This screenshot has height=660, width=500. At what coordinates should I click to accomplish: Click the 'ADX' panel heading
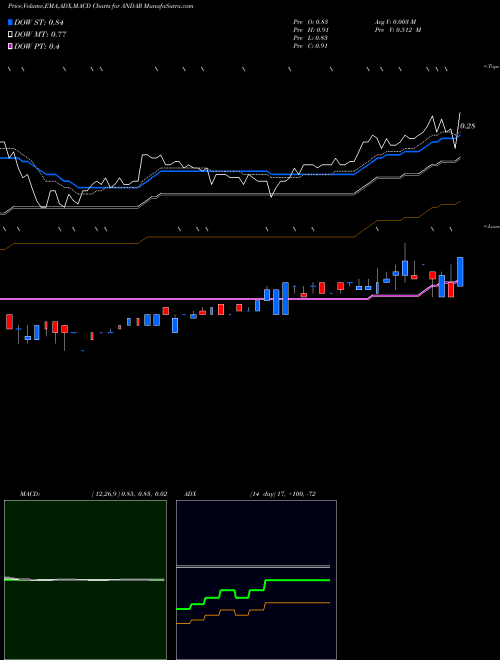[190, 494]
